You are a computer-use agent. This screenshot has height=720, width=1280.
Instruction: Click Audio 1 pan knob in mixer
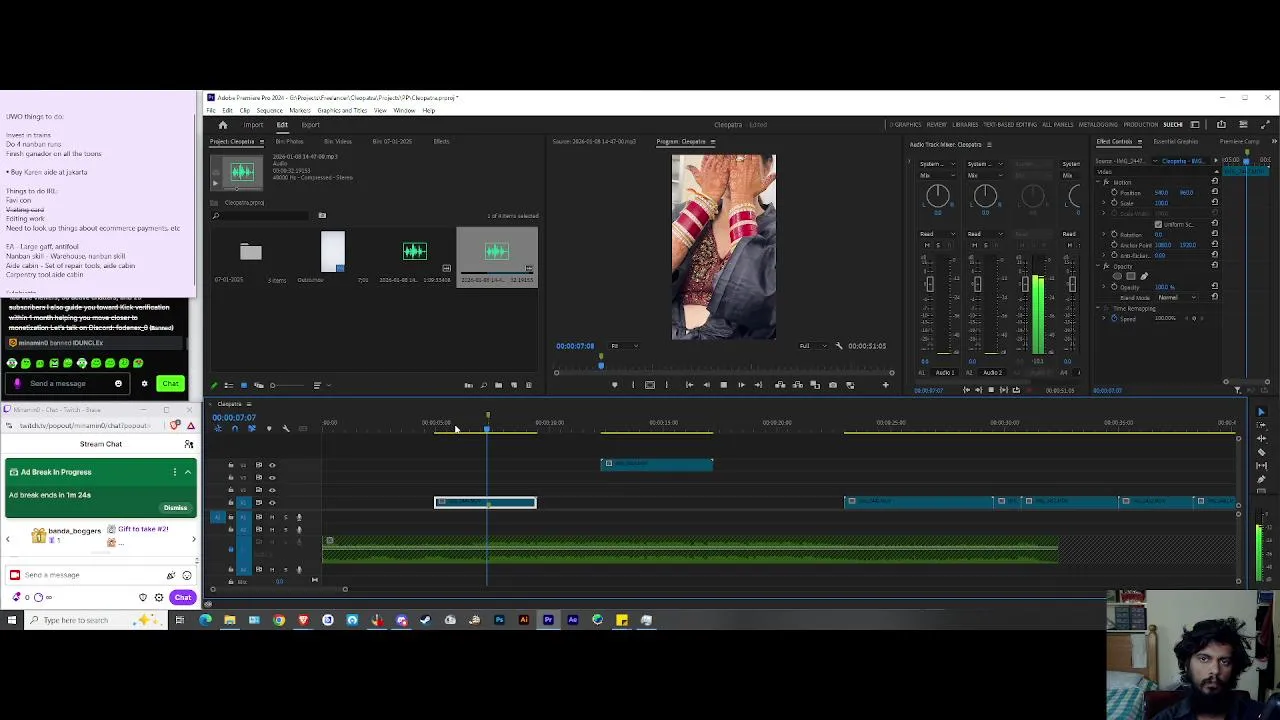(938, 196)
